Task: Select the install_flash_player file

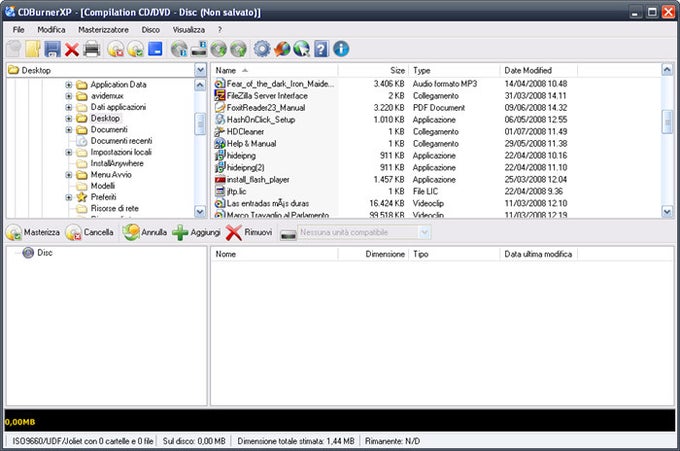Action: point(258,180)
